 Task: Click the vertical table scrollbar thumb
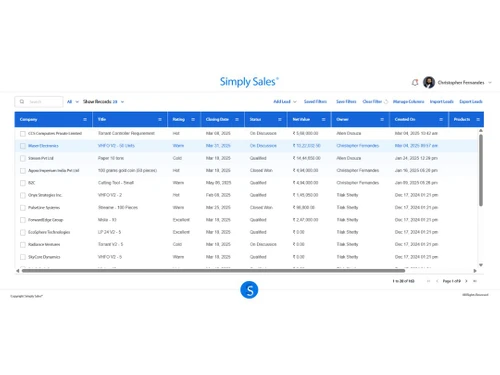(481, 170)
